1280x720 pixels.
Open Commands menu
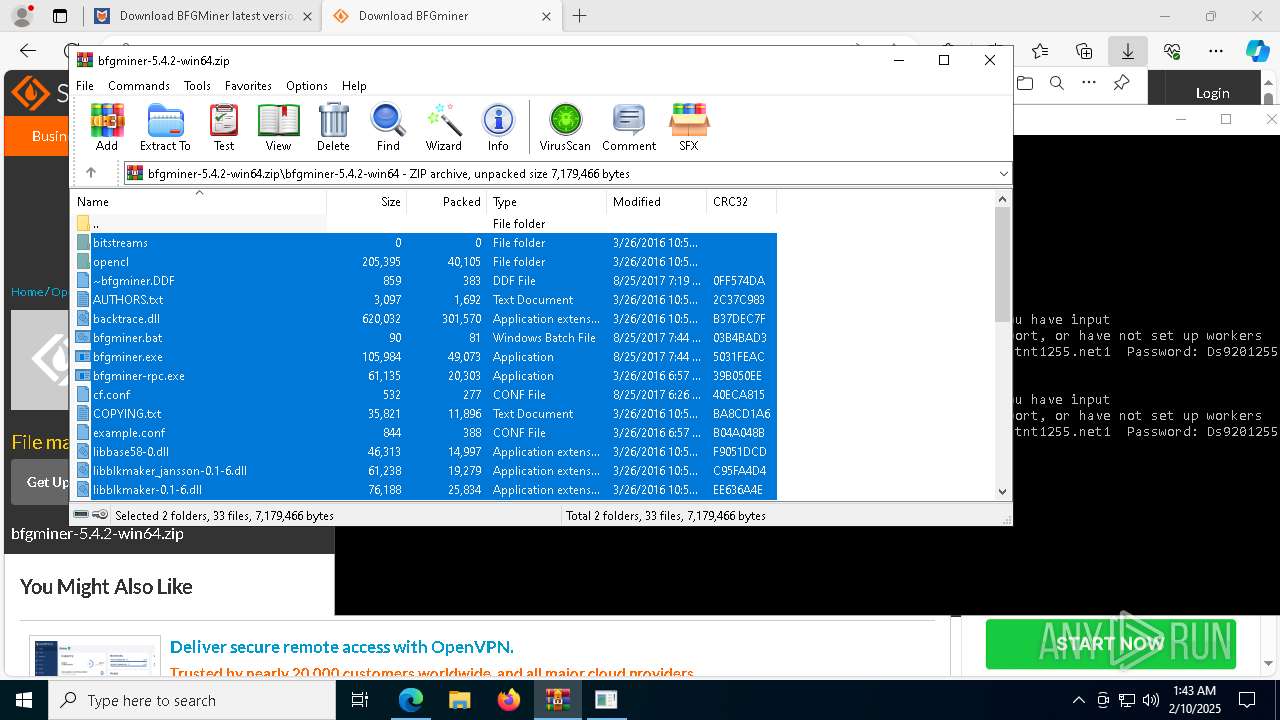coord(139,86)
